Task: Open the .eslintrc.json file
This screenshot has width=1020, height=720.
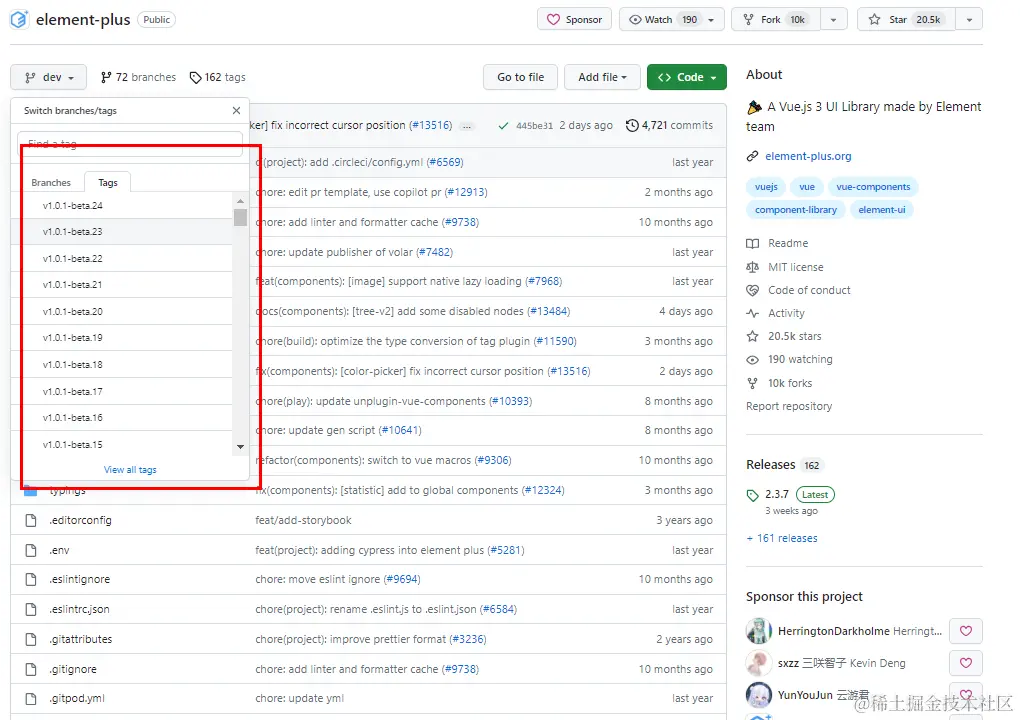Action: click(x=79, y=609)
